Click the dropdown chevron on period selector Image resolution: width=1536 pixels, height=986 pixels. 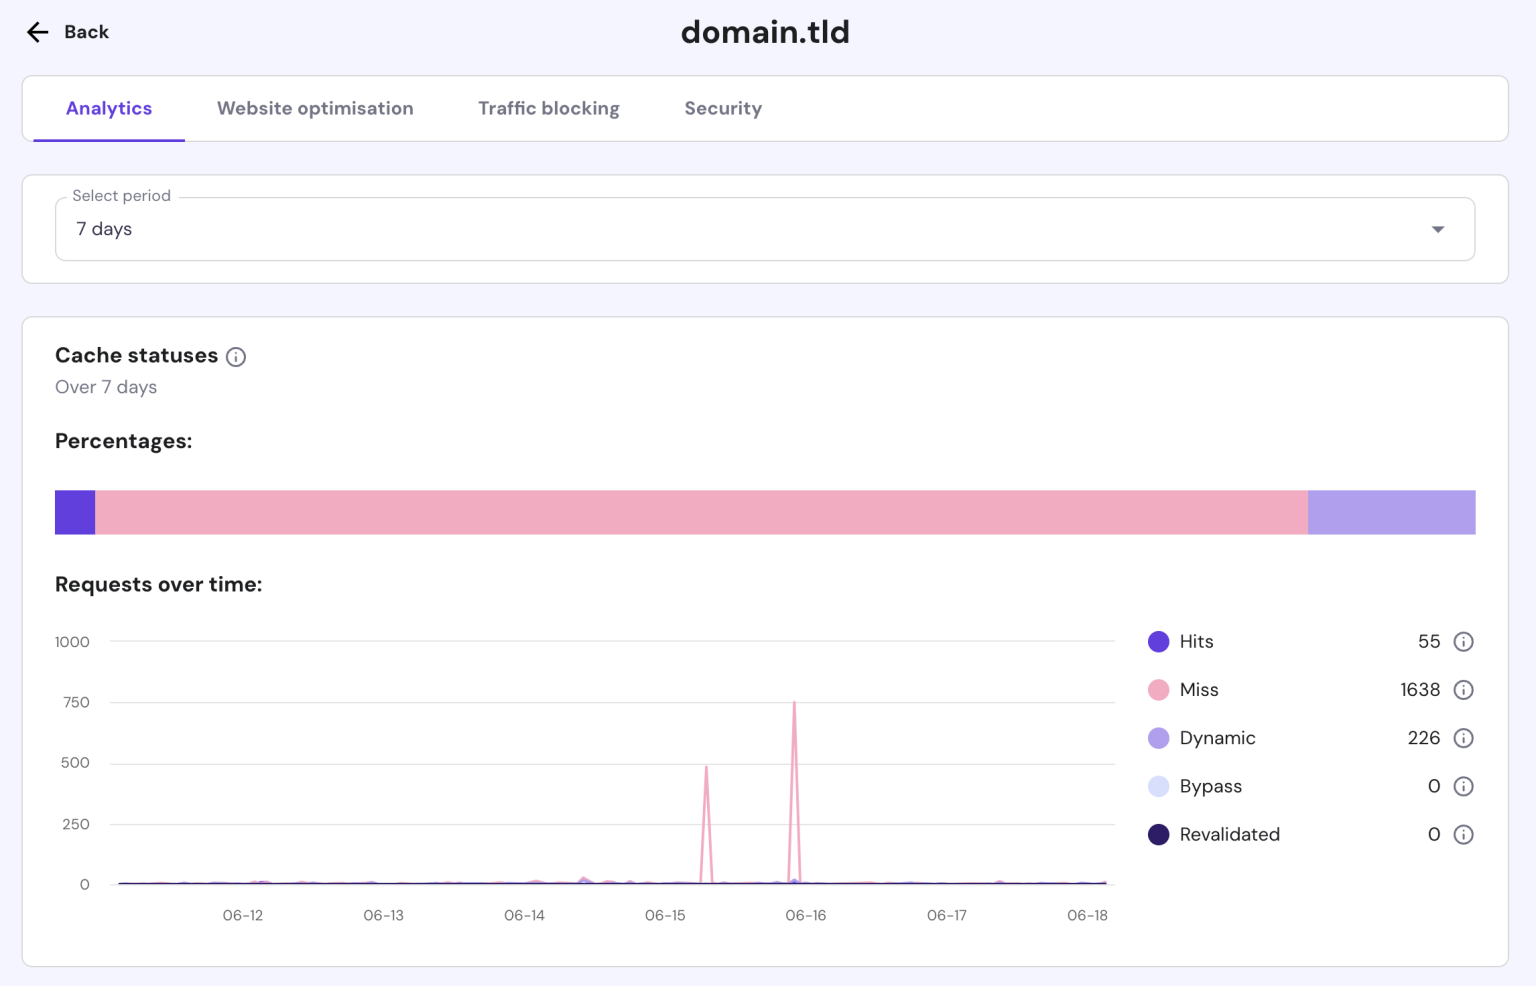[1438, 229]
